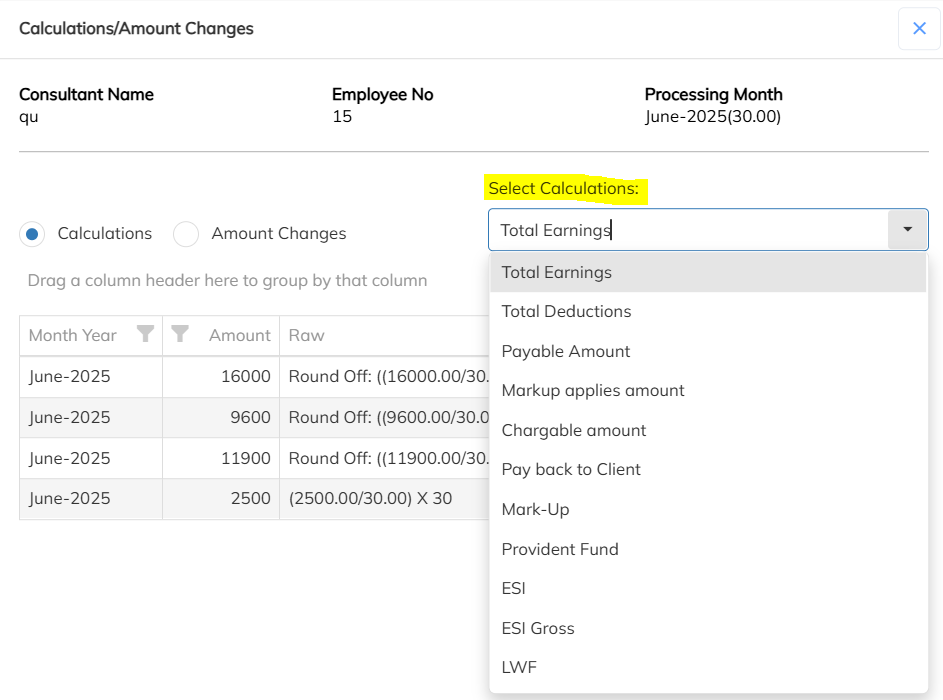The image size is (943, 700).
Task: Click Round Off ((16000.00/30 raw cell
Action: pos(384,376)
